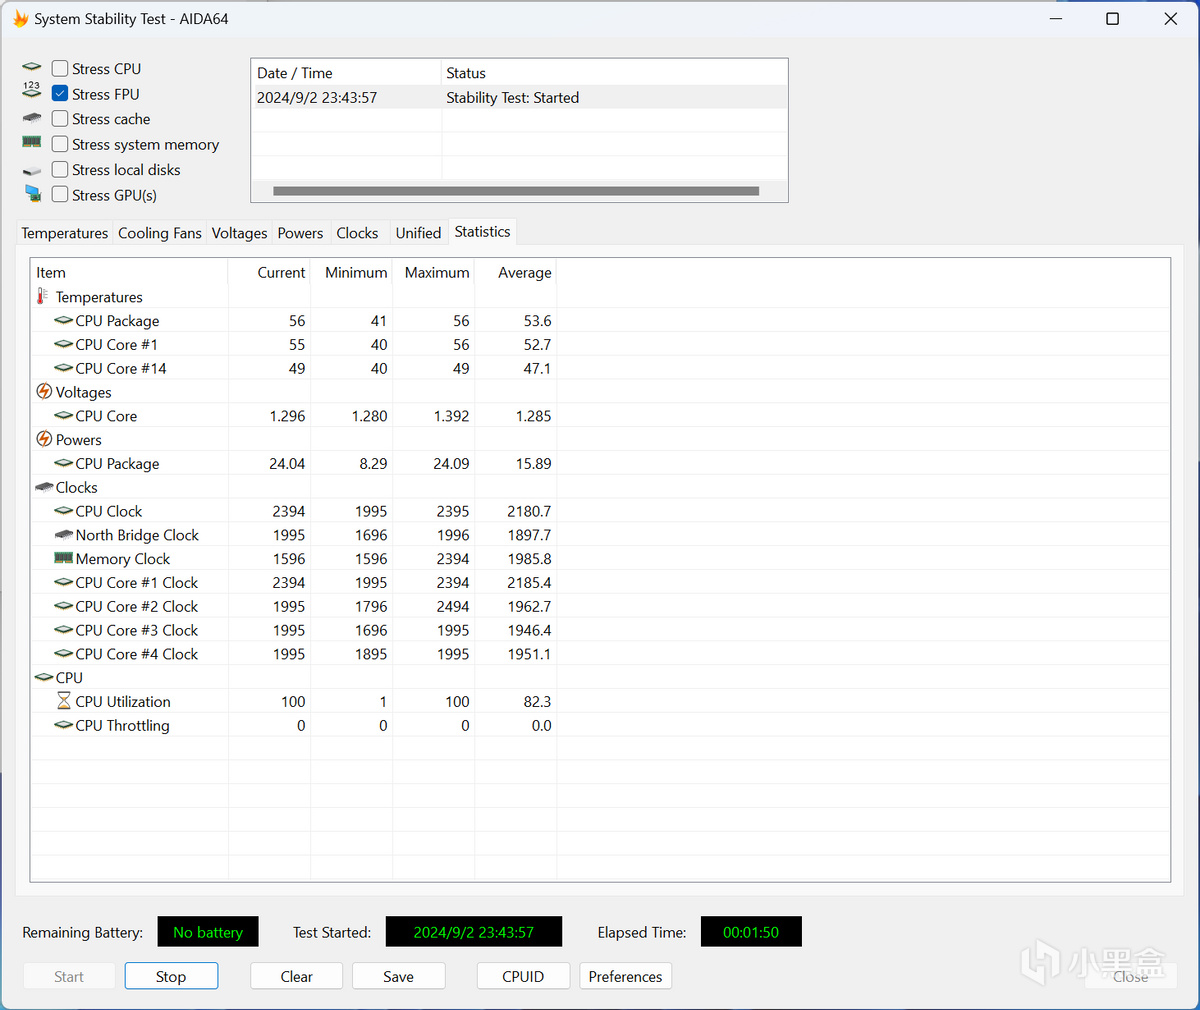Click the icon beside CPU Core #4 Clock
This screenshot has width=1200, height=1010.
[x=64, y=654]
